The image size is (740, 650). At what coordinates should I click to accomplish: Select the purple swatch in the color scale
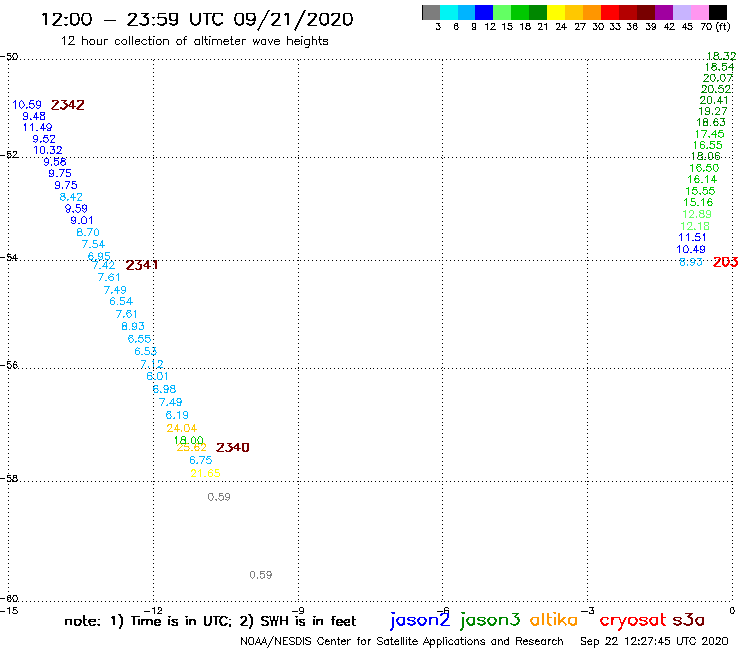[663, 12]
